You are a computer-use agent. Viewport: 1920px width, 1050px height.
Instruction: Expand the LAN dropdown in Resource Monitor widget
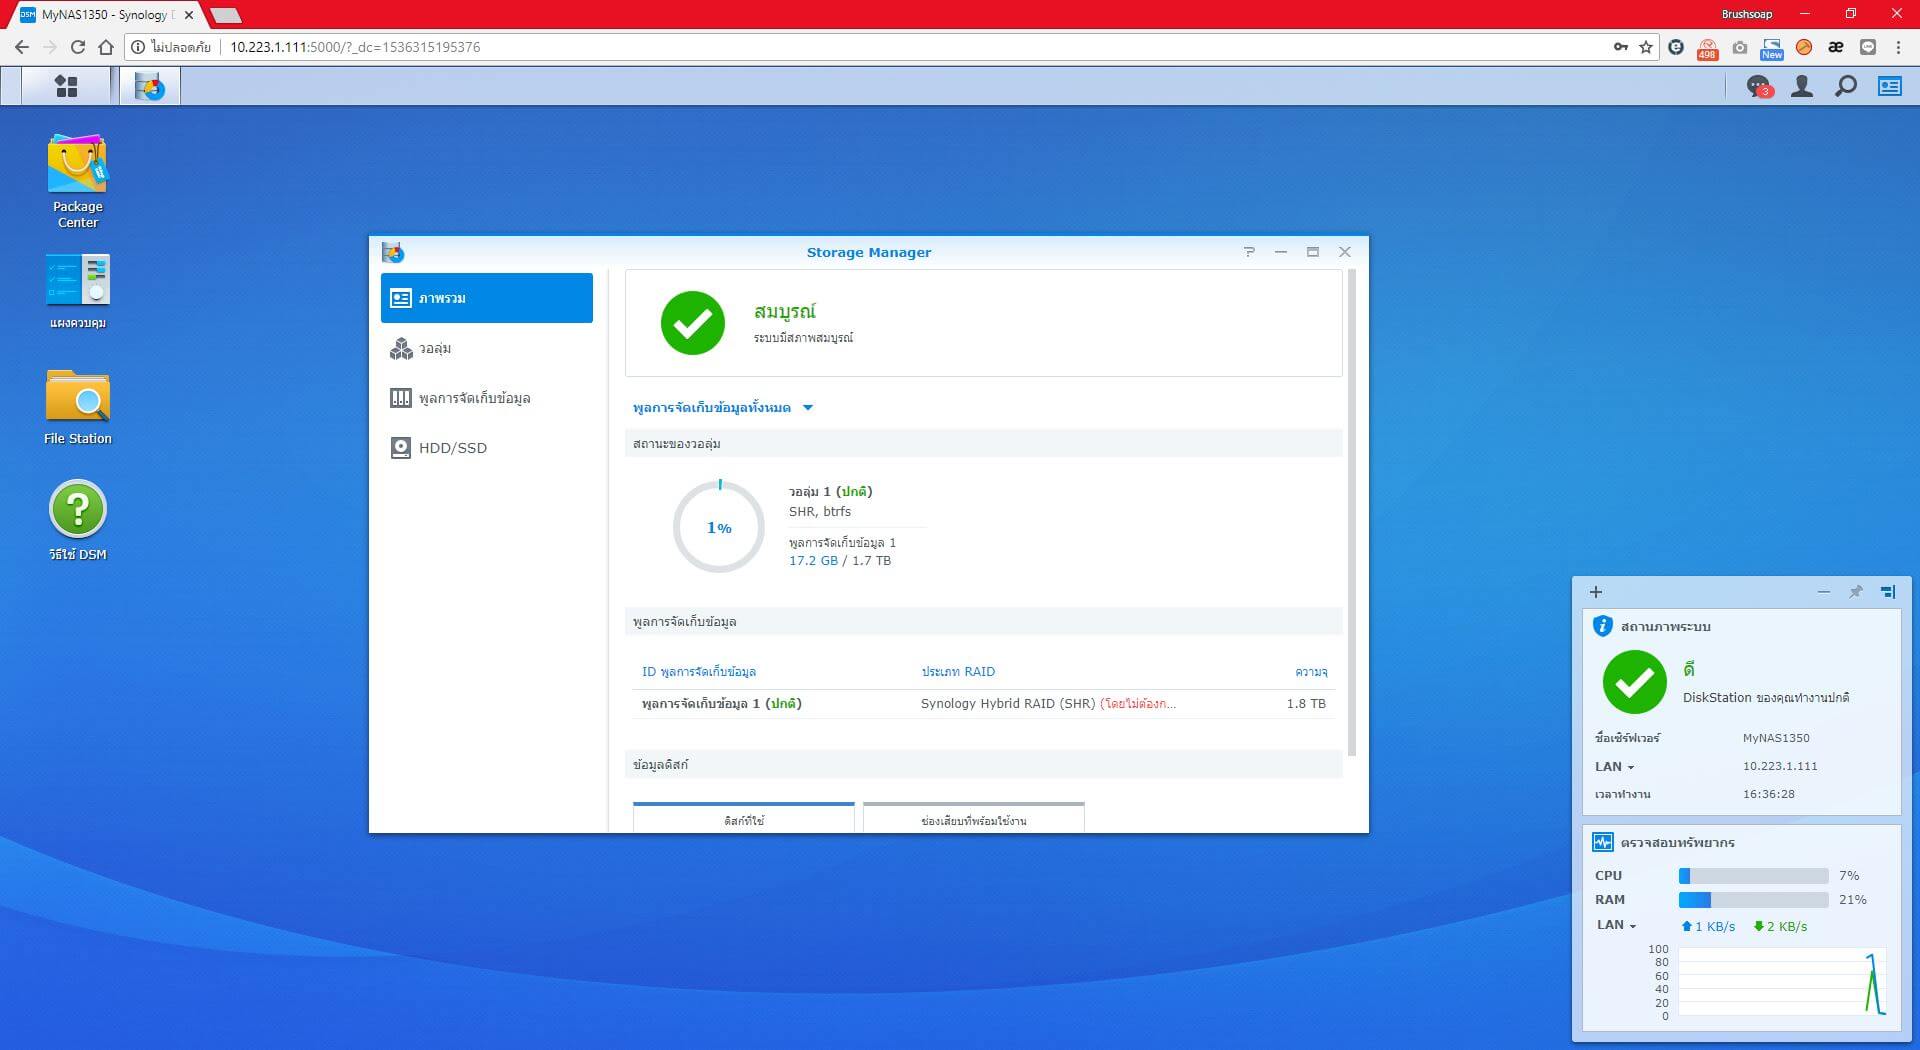1615,925
